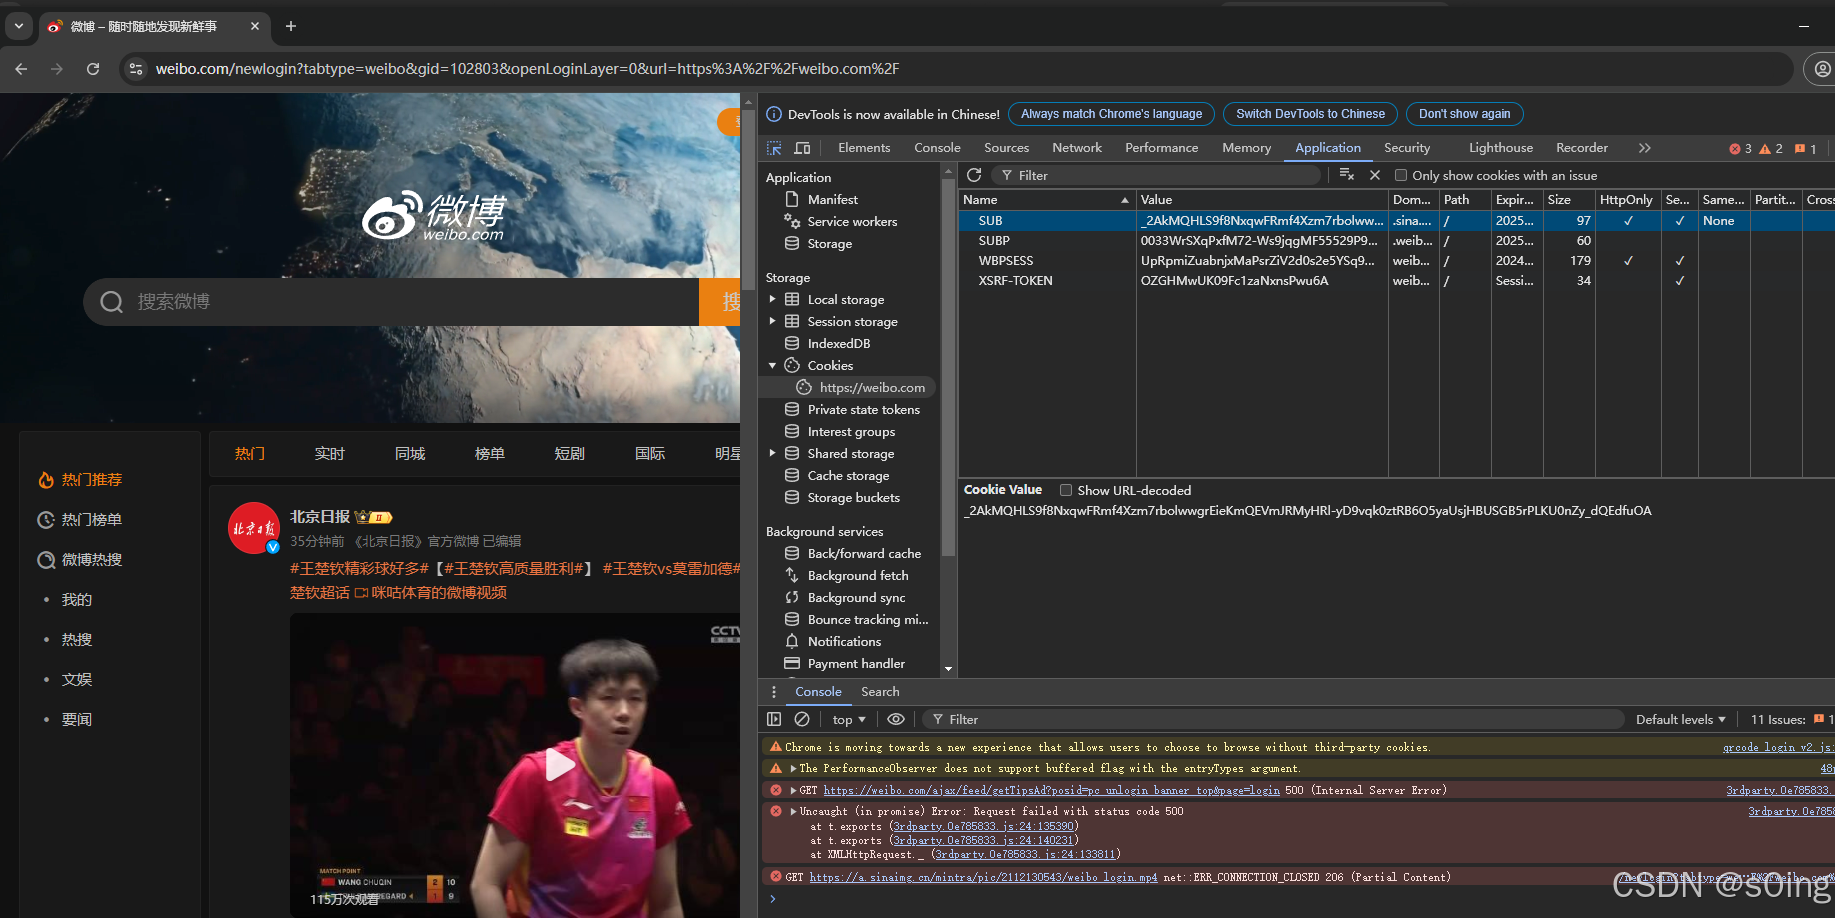The width and height of the screenshot is (1835, 918).
Task: Select 热门推荐 in Weibo sidebar
Action: pos(80,480)
